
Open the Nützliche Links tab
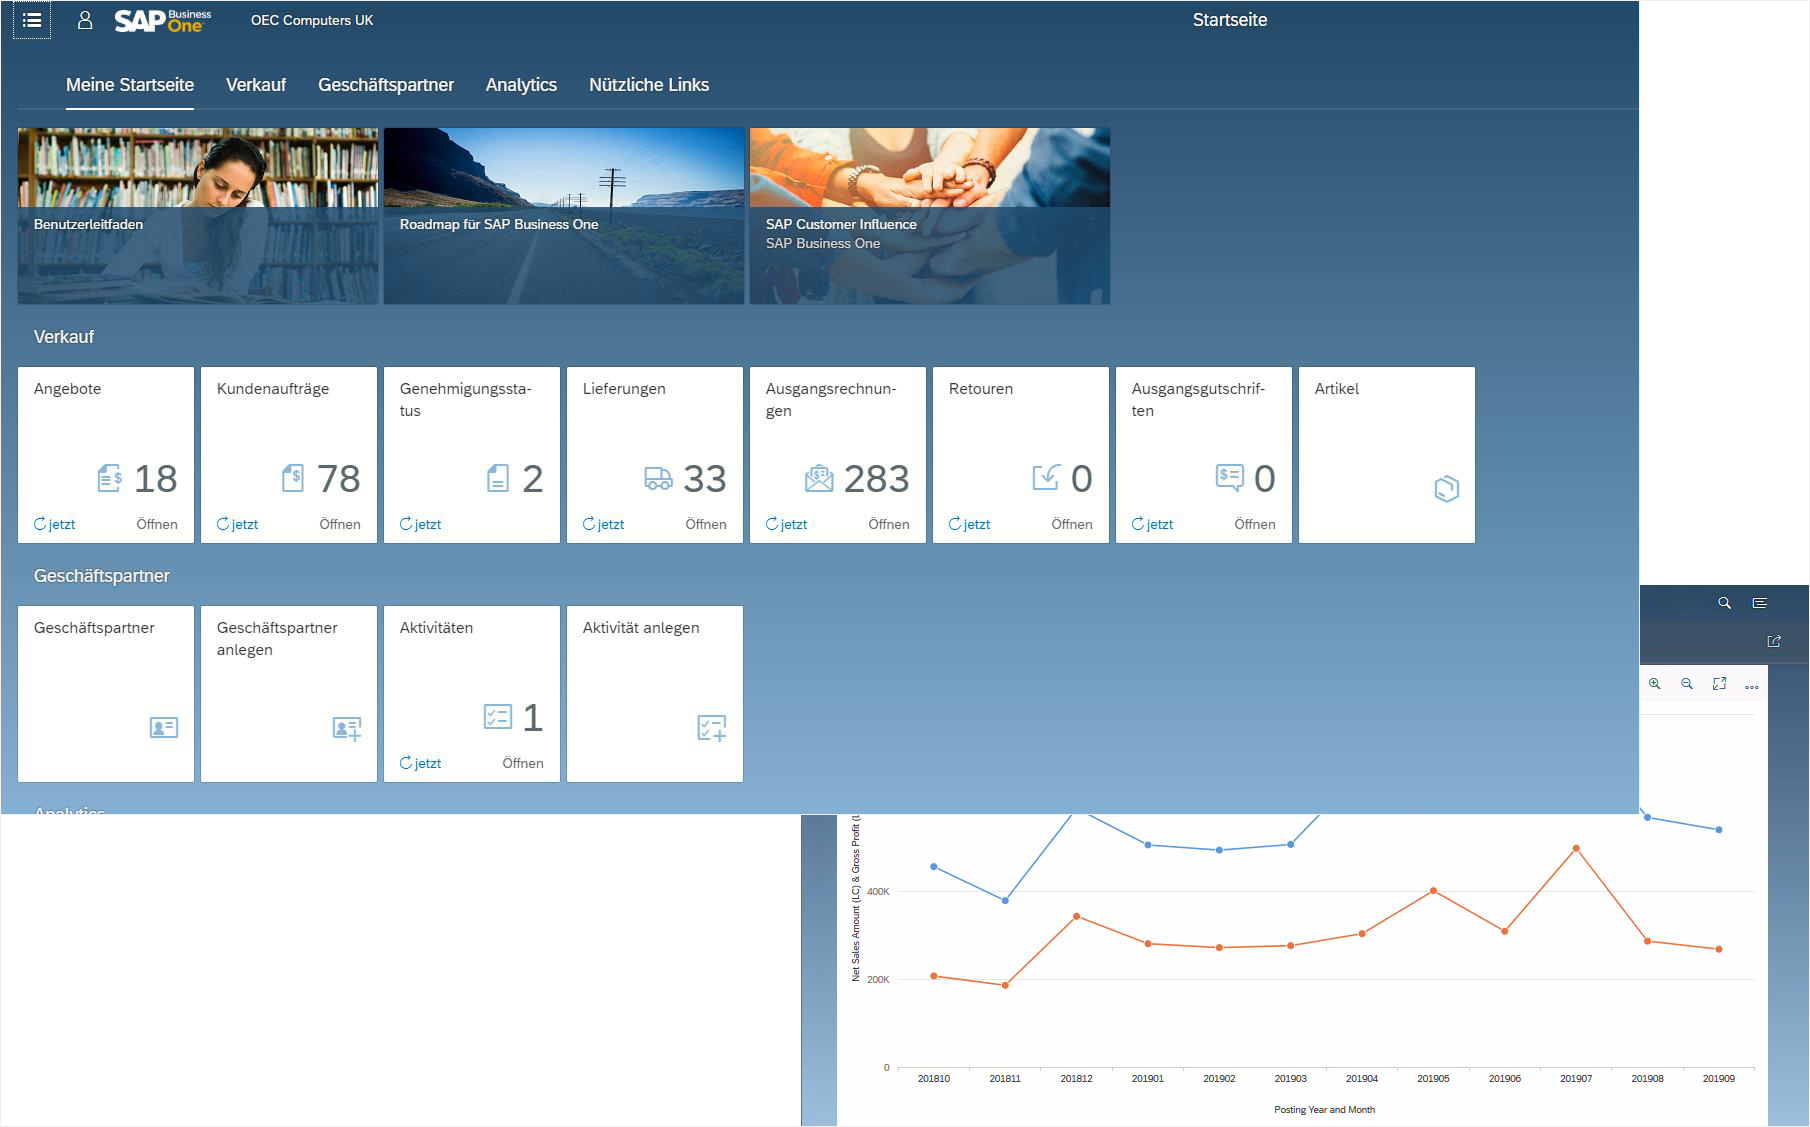[649, 85]
